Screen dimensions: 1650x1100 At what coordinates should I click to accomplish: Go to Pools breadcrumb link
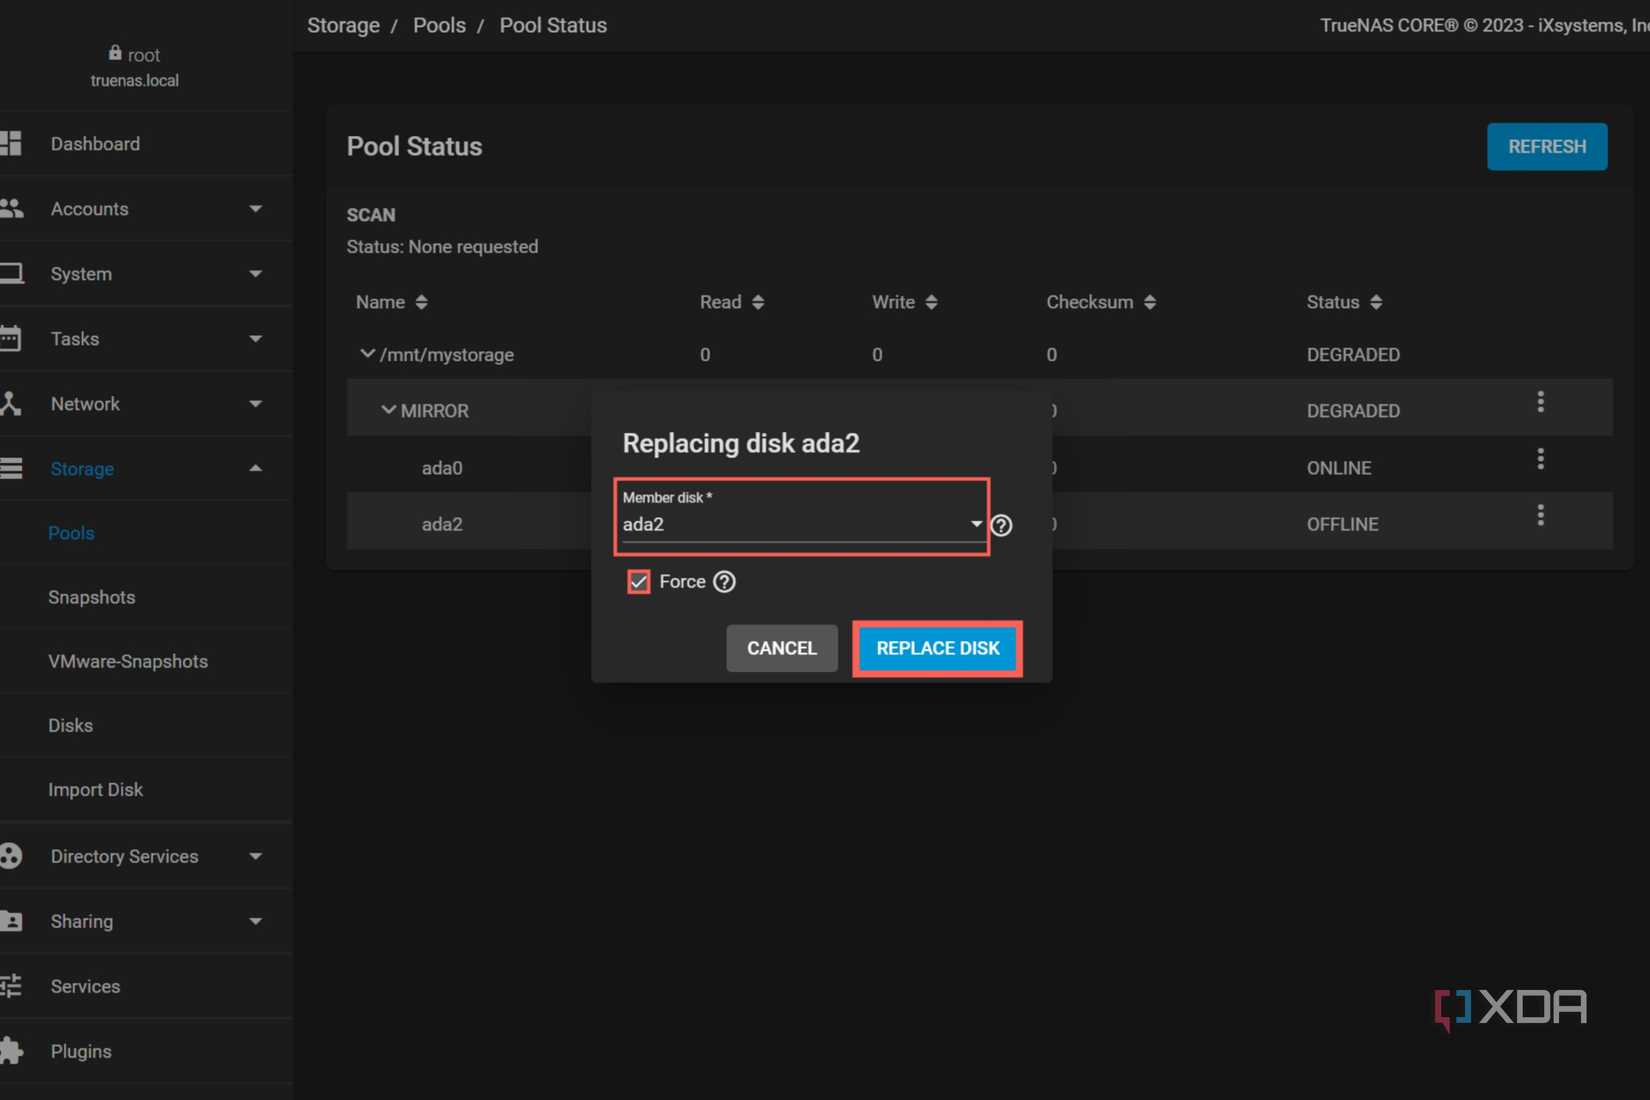[439, 25]
